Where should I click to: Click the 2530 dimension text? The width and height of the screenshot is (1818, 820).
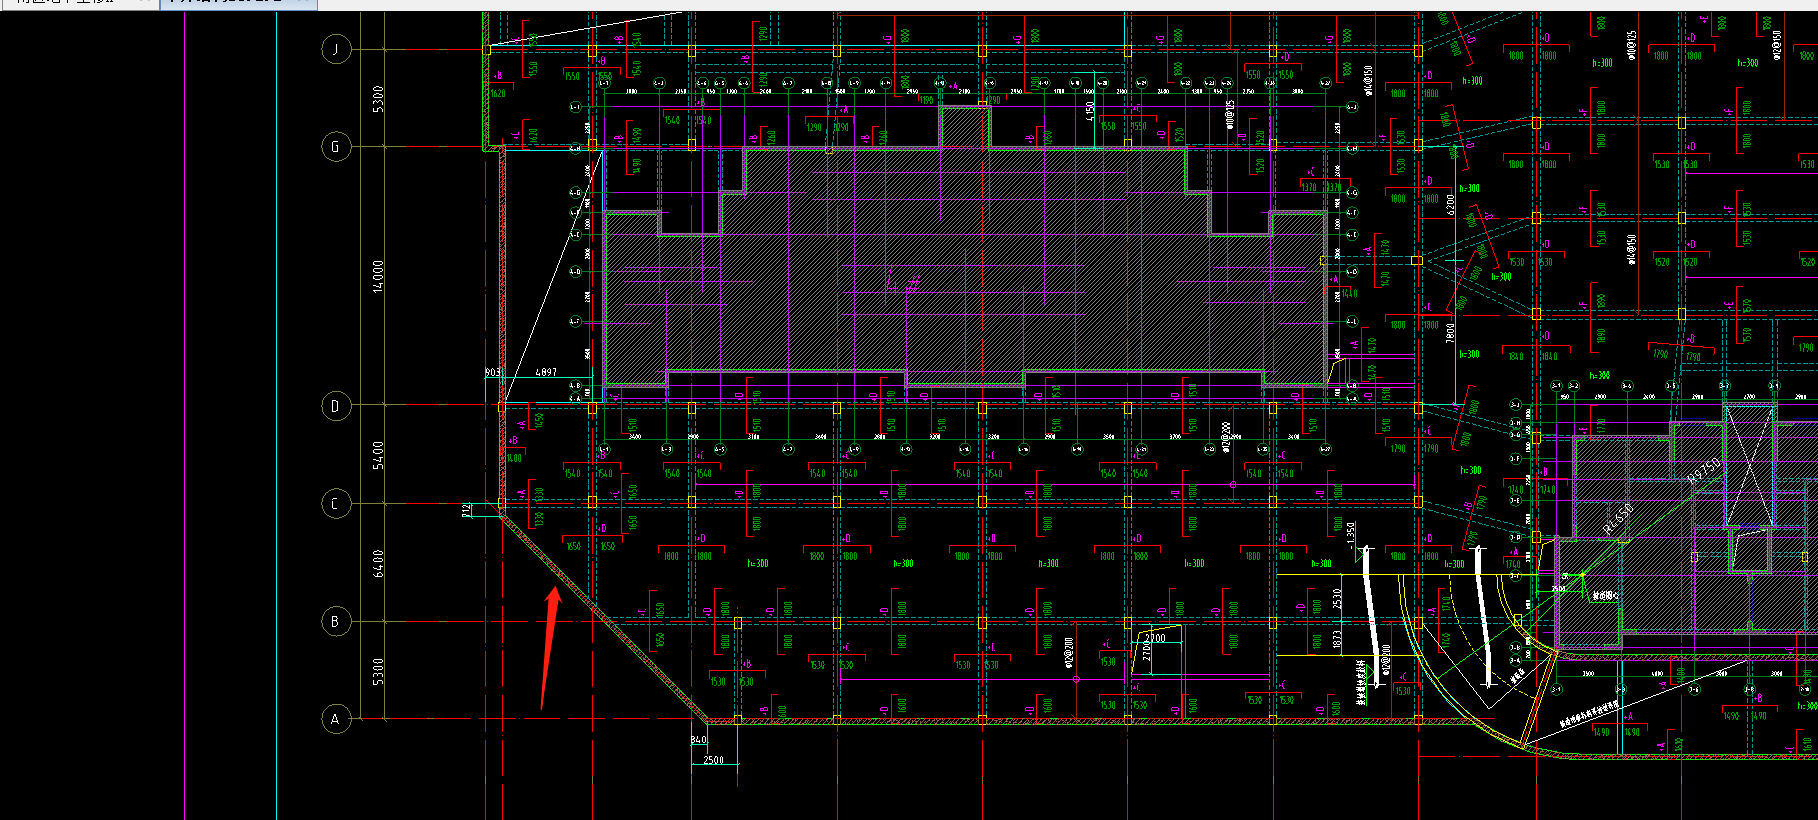[1338, 599]
